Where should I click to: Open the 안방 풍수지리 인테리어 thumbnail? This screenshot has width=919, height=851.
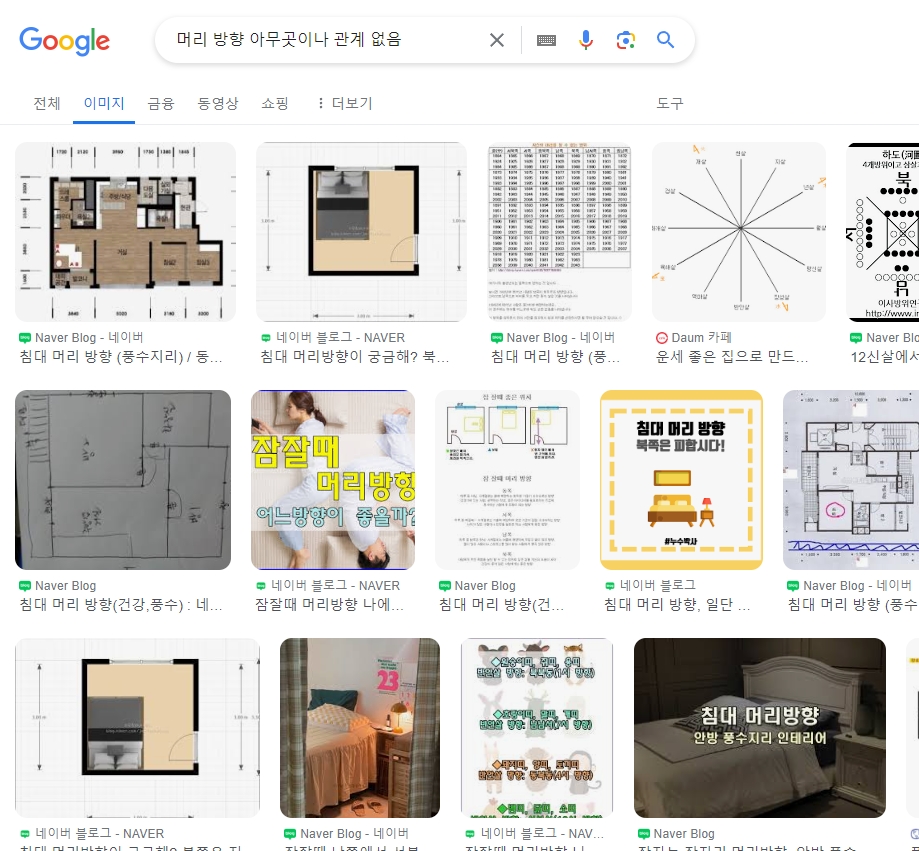pyautogui.click(x=760, y=727)
